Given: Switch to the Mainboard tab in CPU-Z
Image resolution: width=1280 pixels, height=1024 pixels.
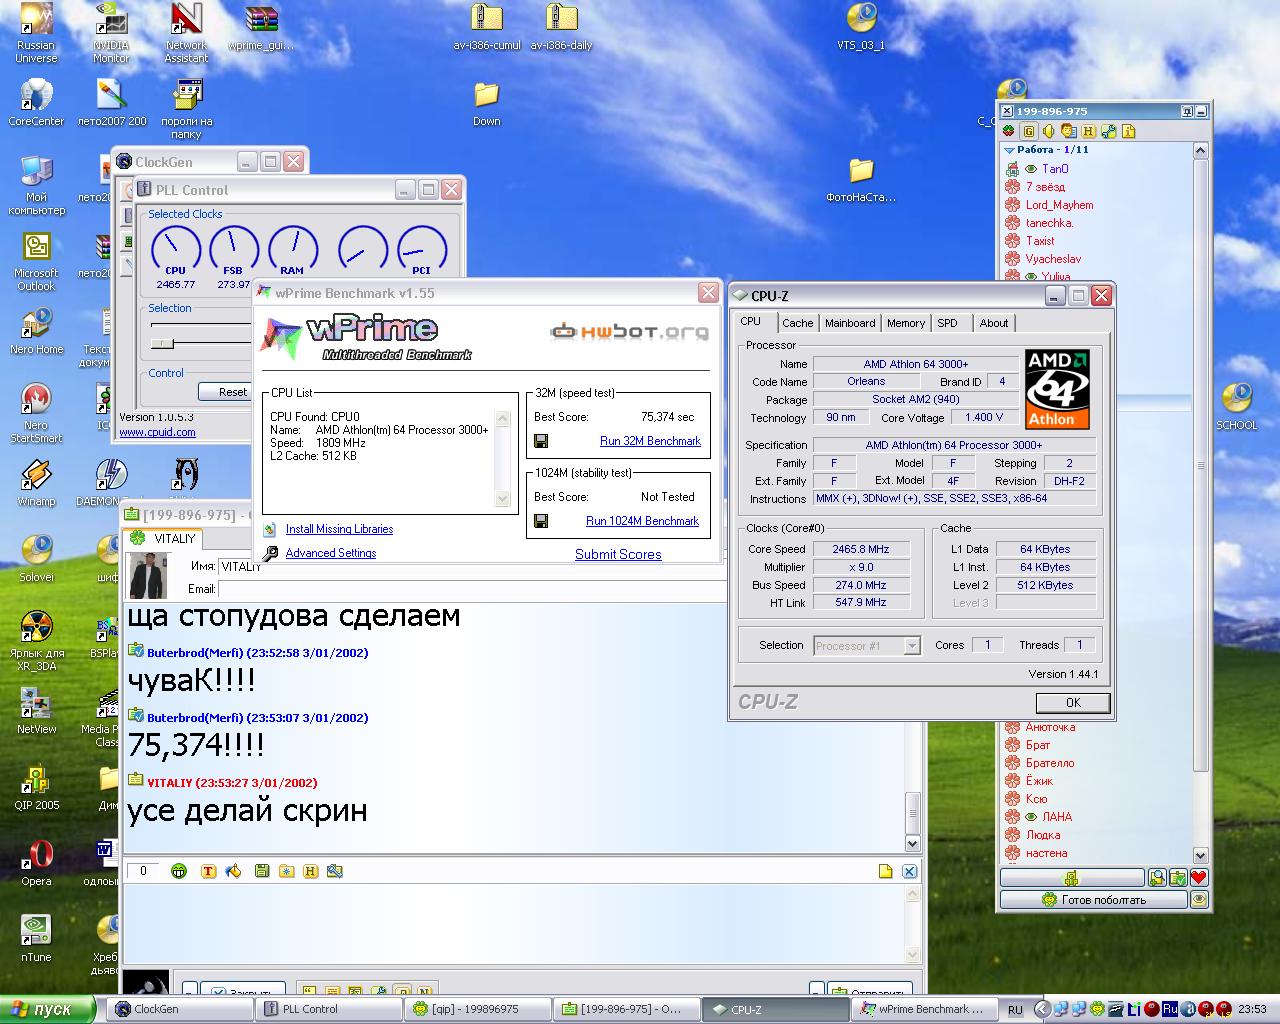Looking at the screenshot, I should click(x=850, y=323).
